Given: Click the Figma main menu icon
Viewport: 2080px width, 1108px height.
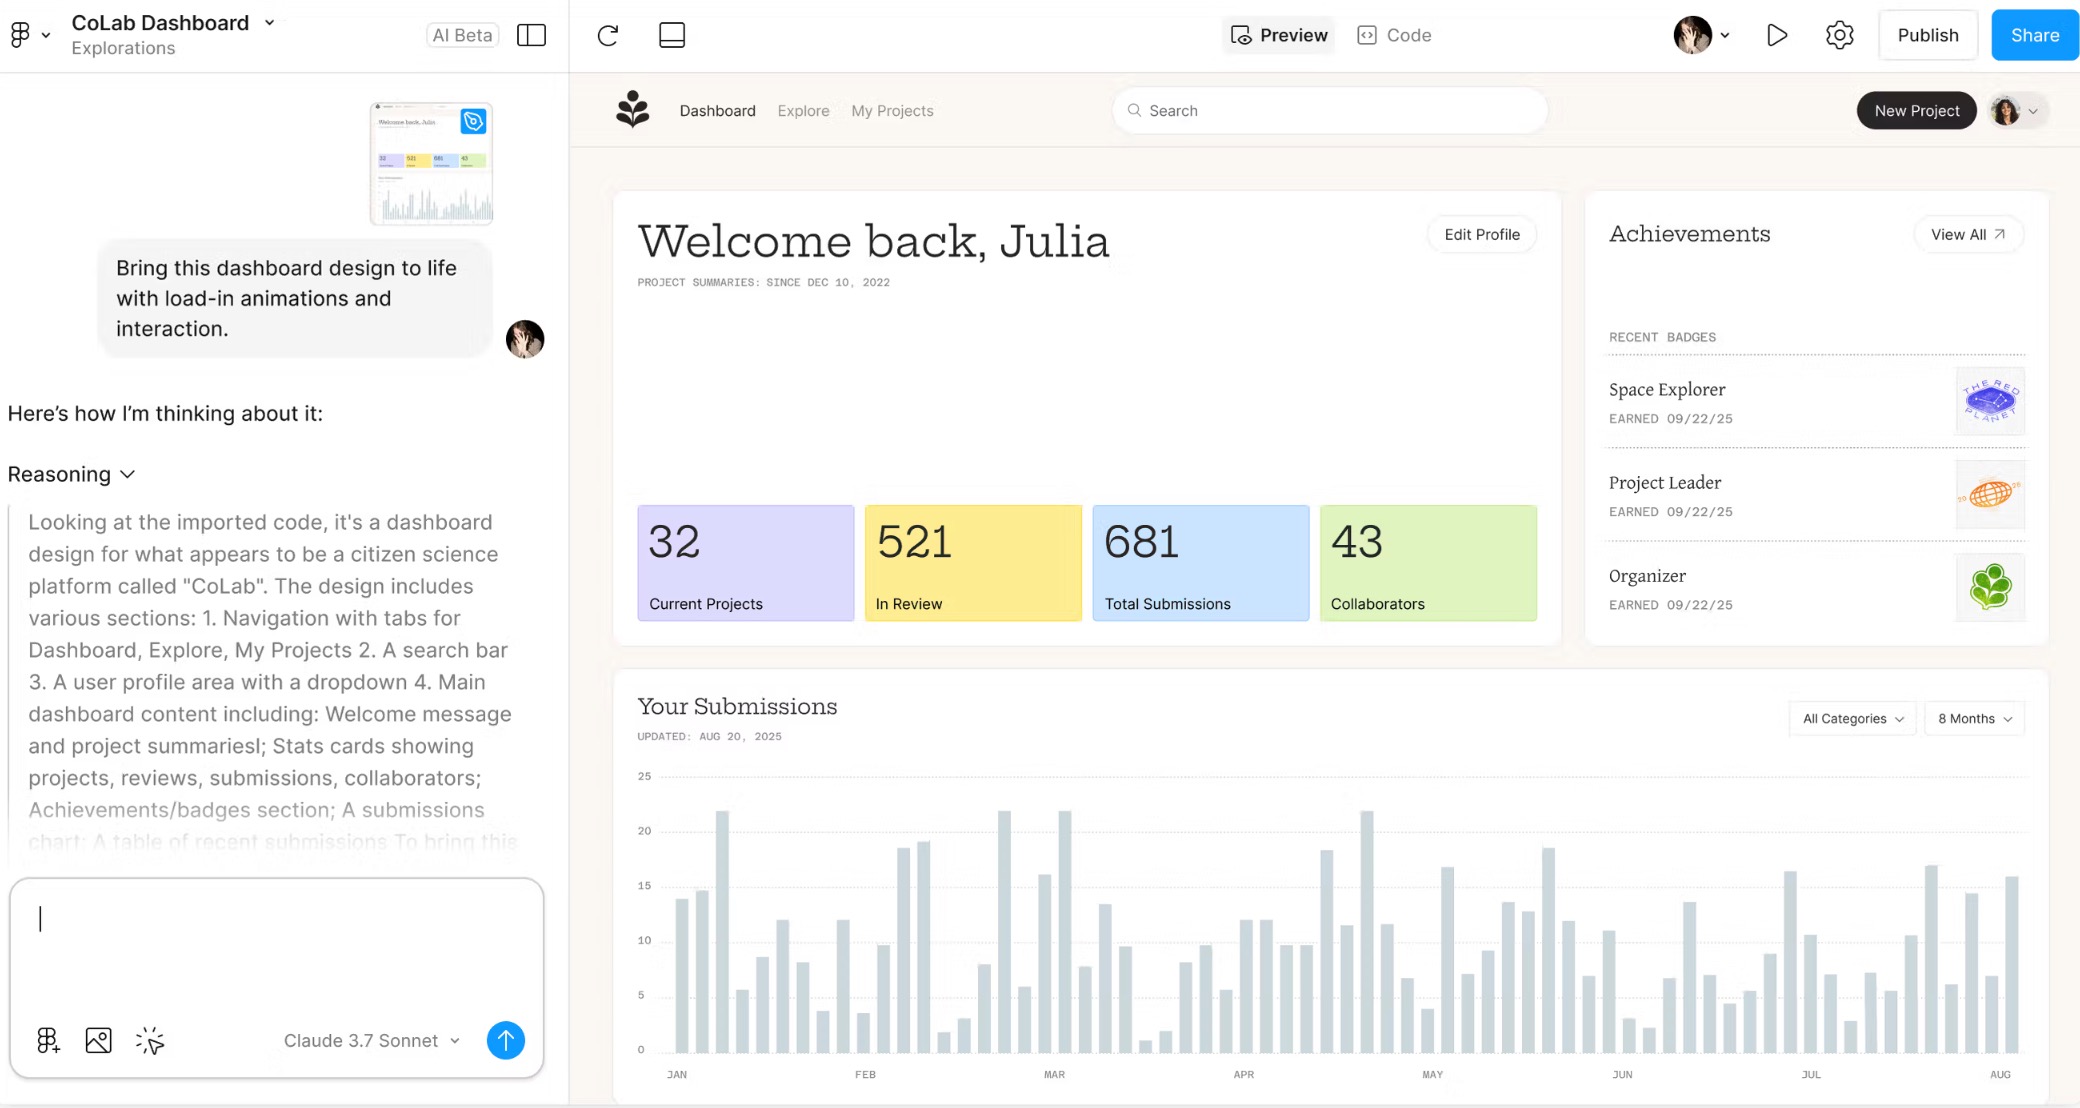Looking at the screenshot, I should click(21, 35).
